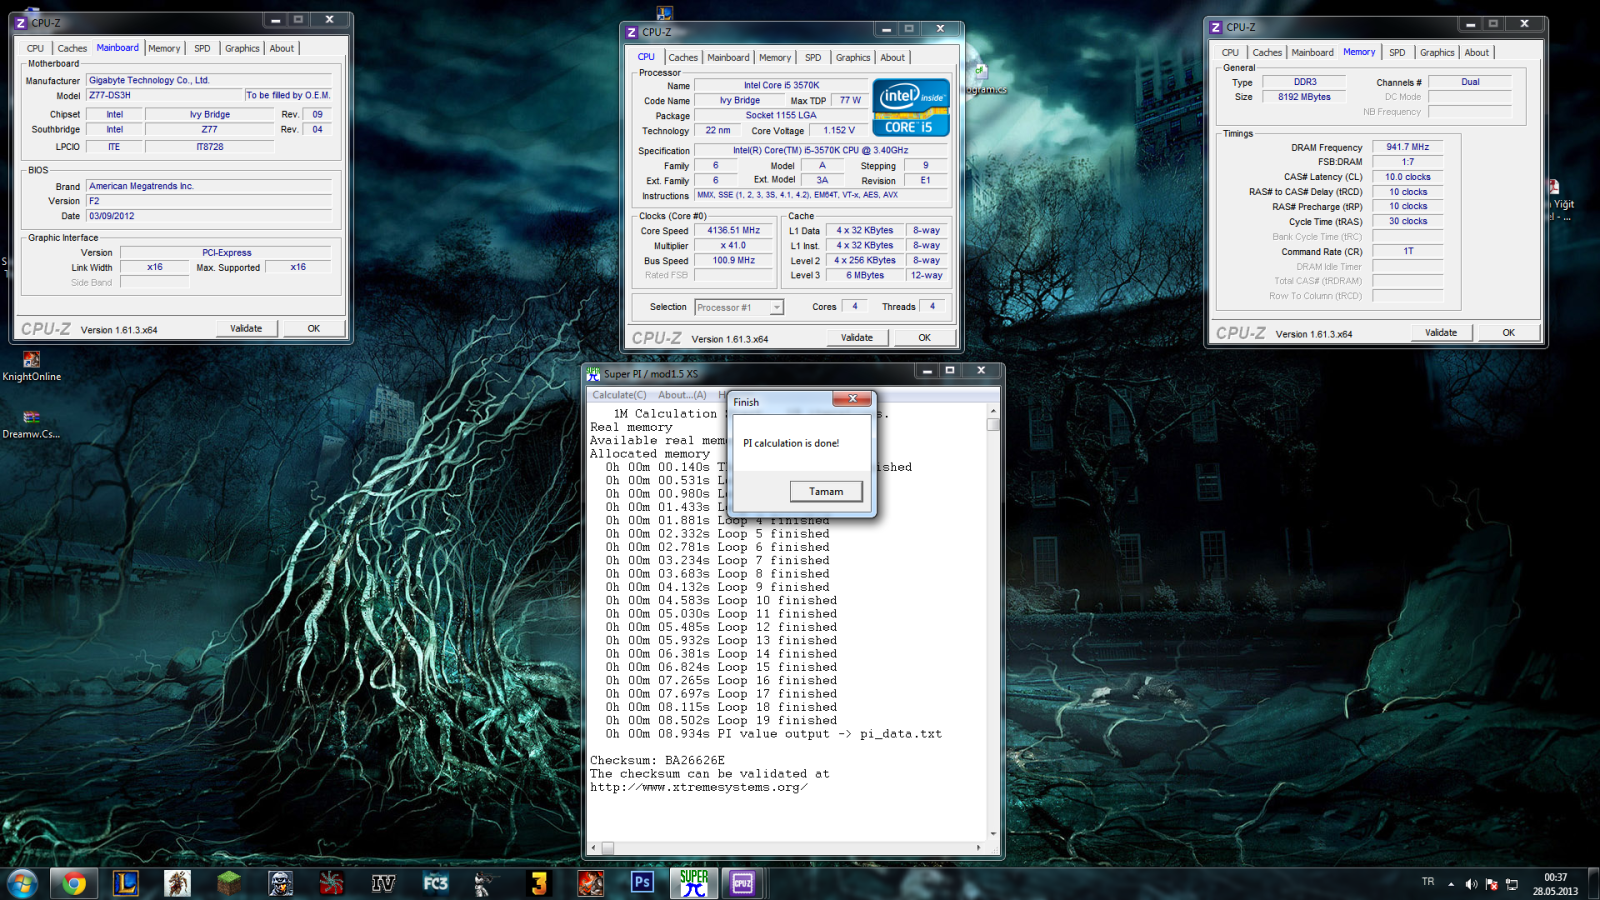Open the red spiral emblem taskbar icon
The image size is (1600, 900).
(332, 883)
